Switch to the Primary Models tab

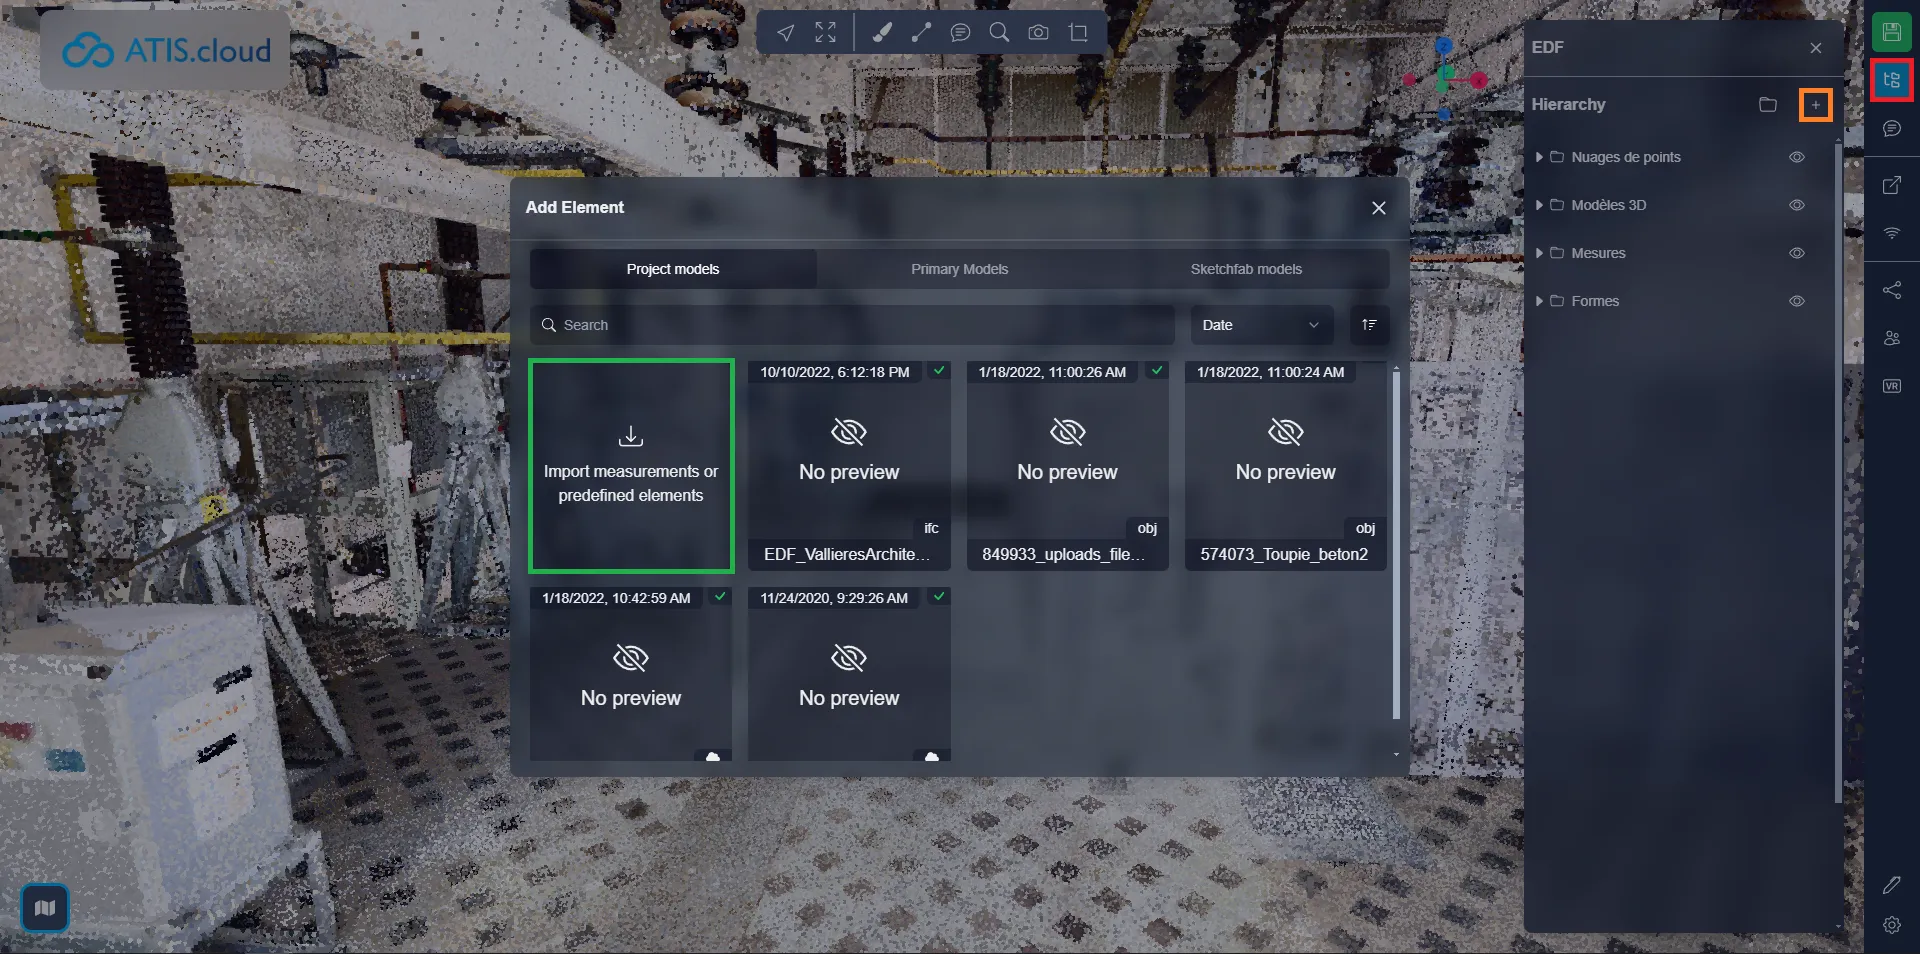(x=959, y=269)
